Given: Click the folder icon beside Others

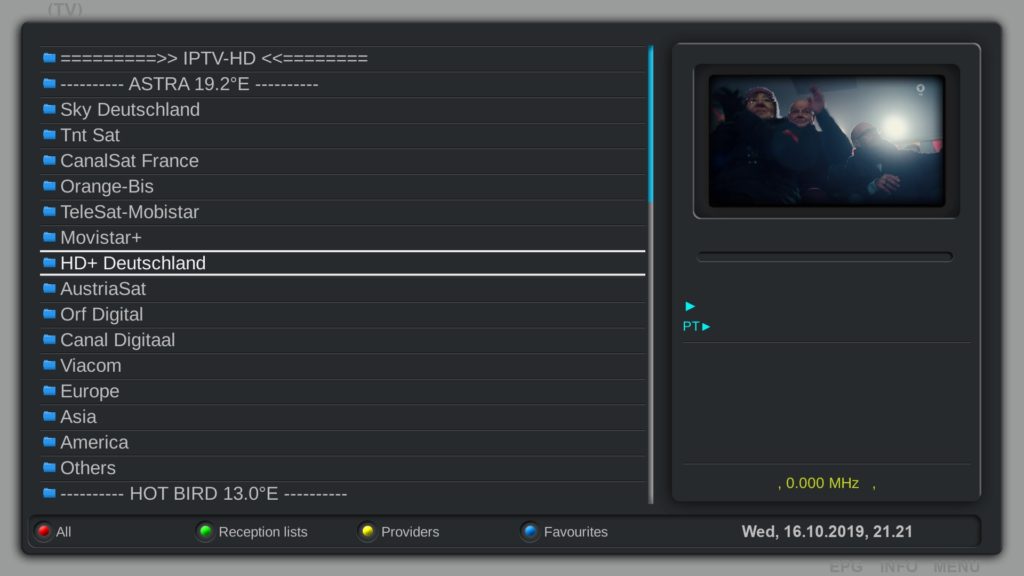Looking at the screenshot, I should pos(49,468).
